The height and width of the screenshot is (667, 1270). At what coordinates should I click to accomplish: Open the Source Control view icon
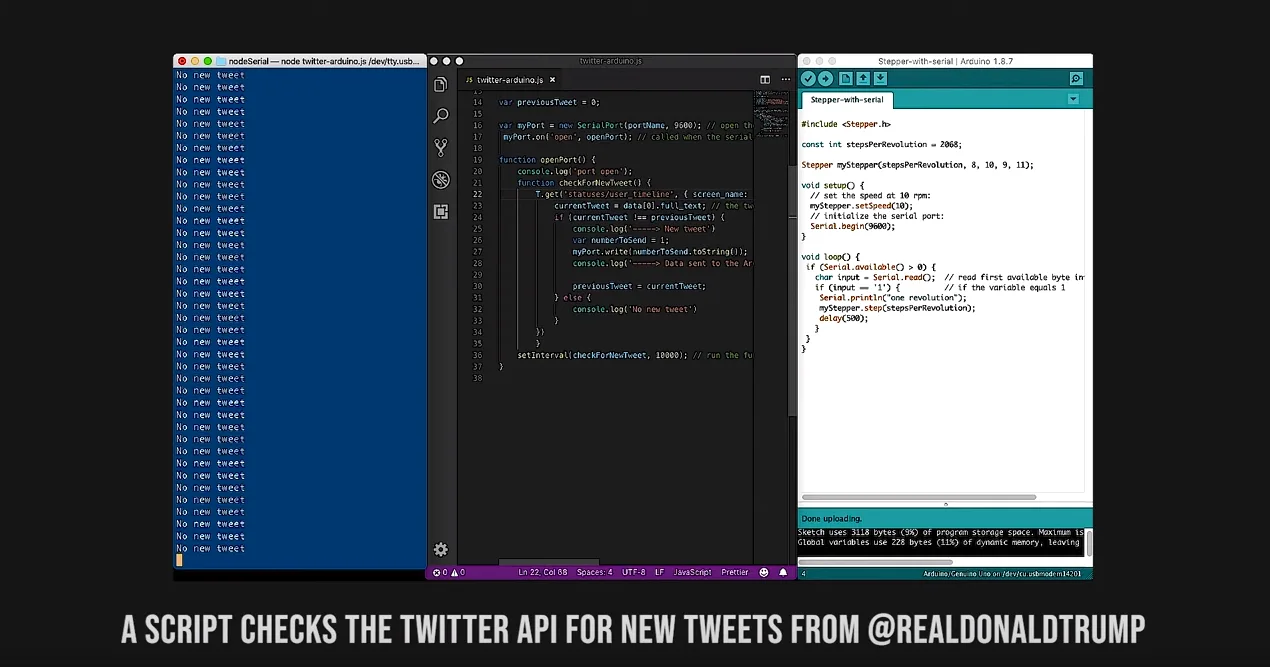pyautogui.click(x=440, y=148)
